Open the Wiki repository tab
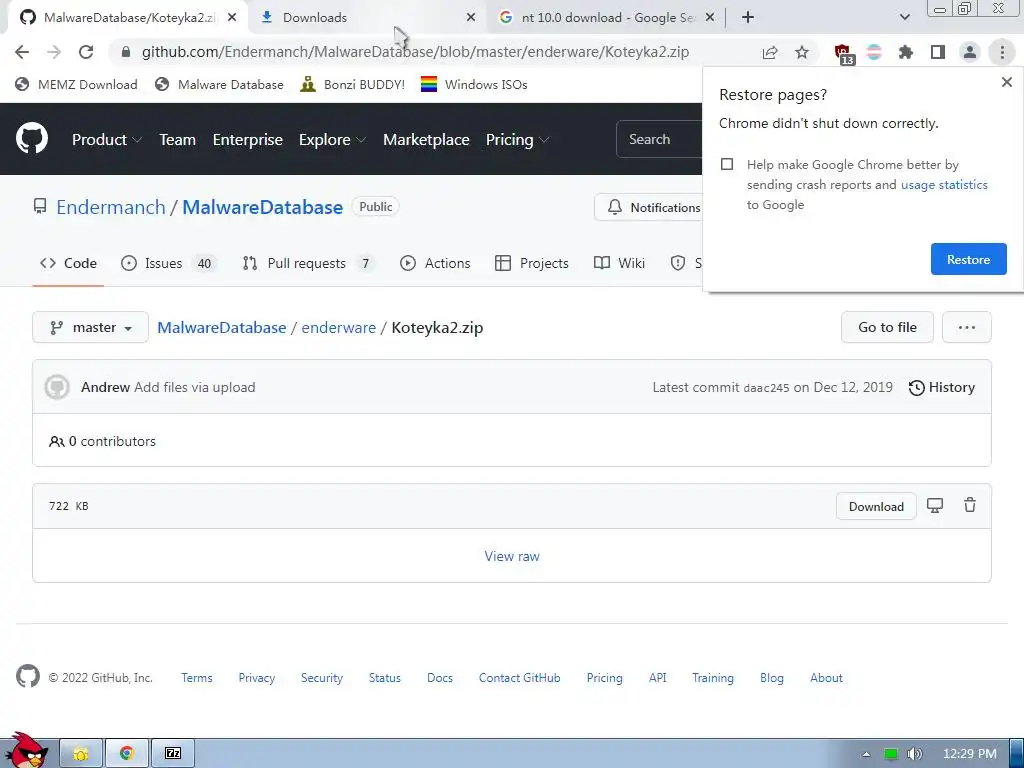The height and width of the screenshot is (768, 1024). pos(619,263)
